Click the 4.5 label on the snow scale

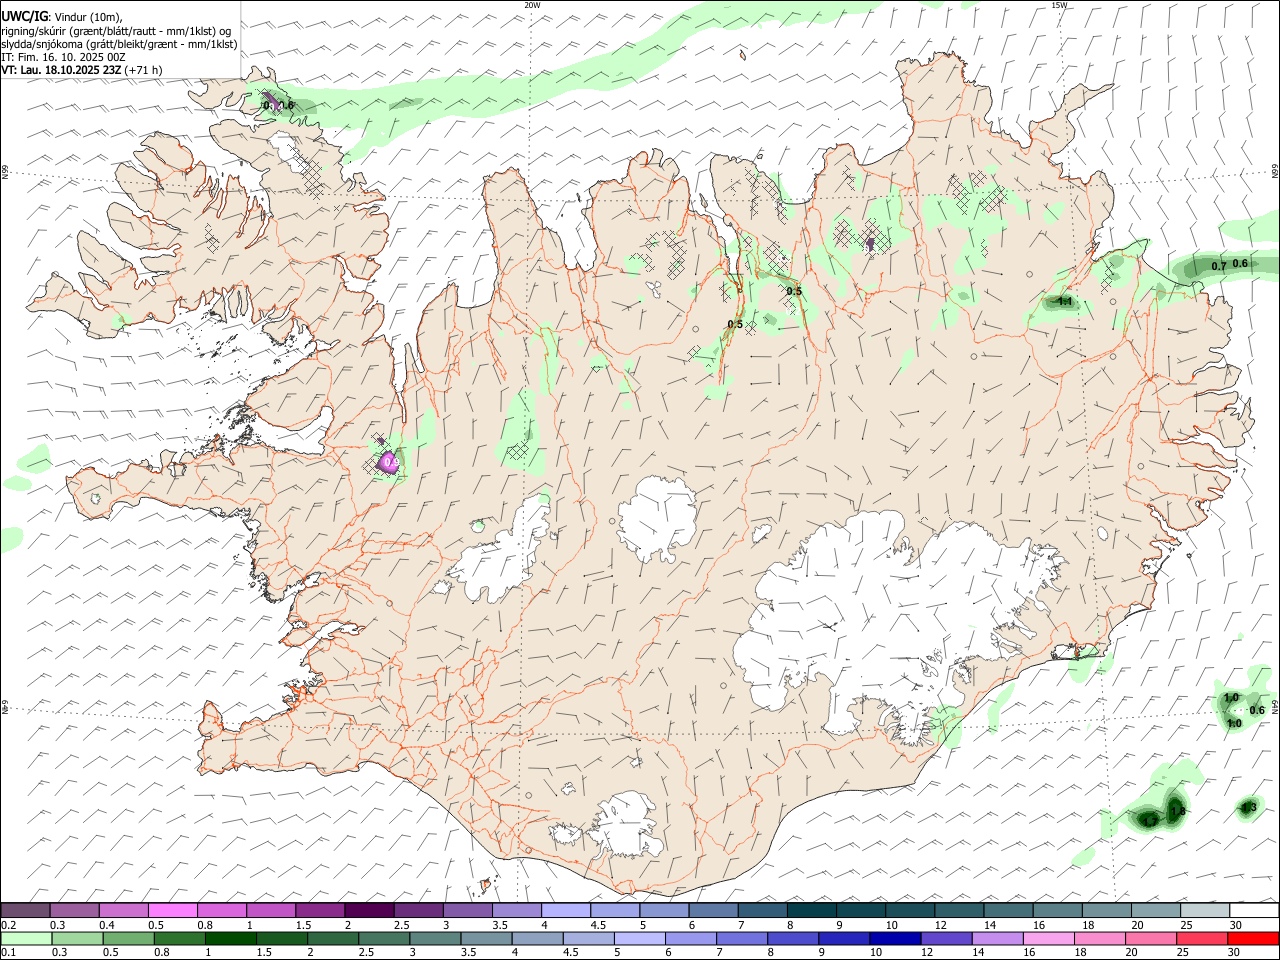tap(598, 925)
